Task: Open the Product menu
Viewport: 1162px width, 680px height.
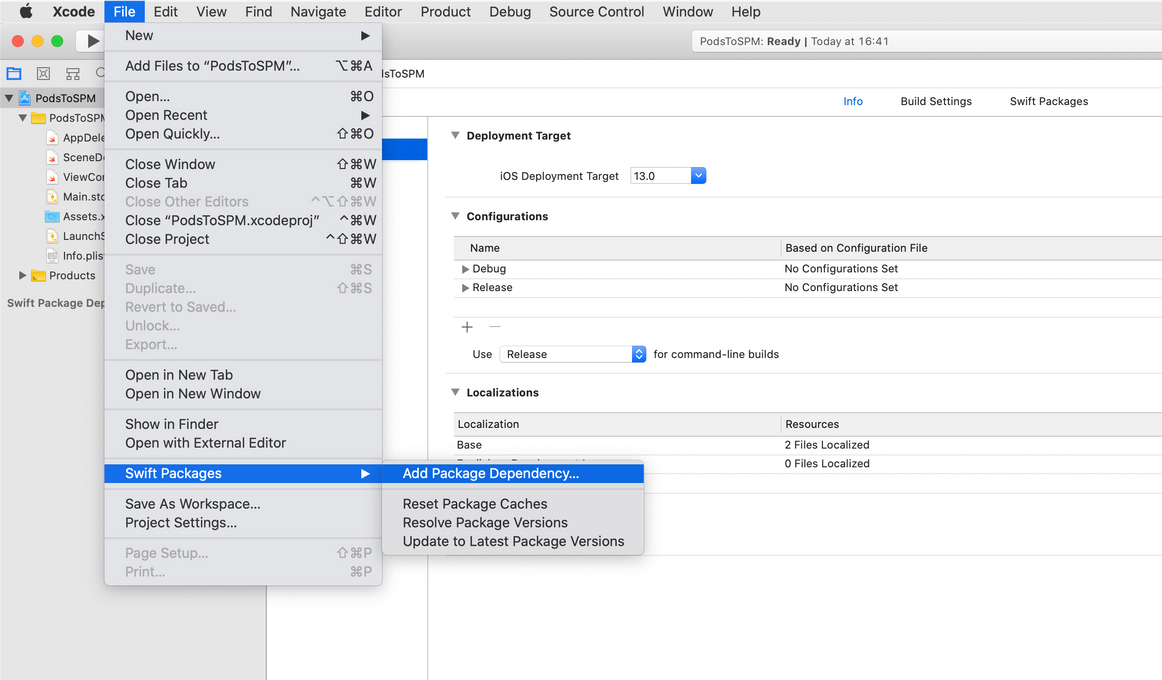Action: coord(445,11)
